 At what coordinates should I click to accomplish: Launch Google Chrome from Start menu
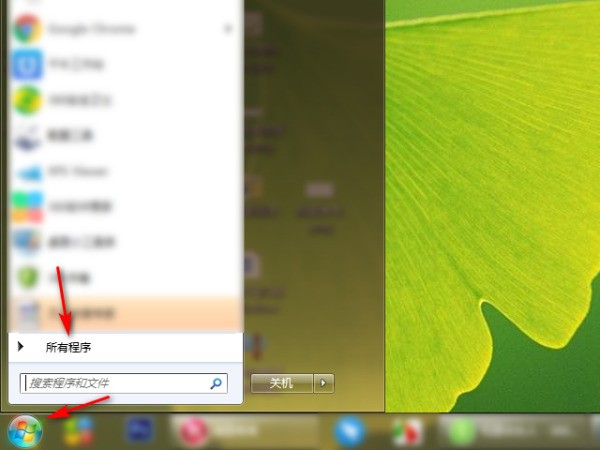point(125,29)
